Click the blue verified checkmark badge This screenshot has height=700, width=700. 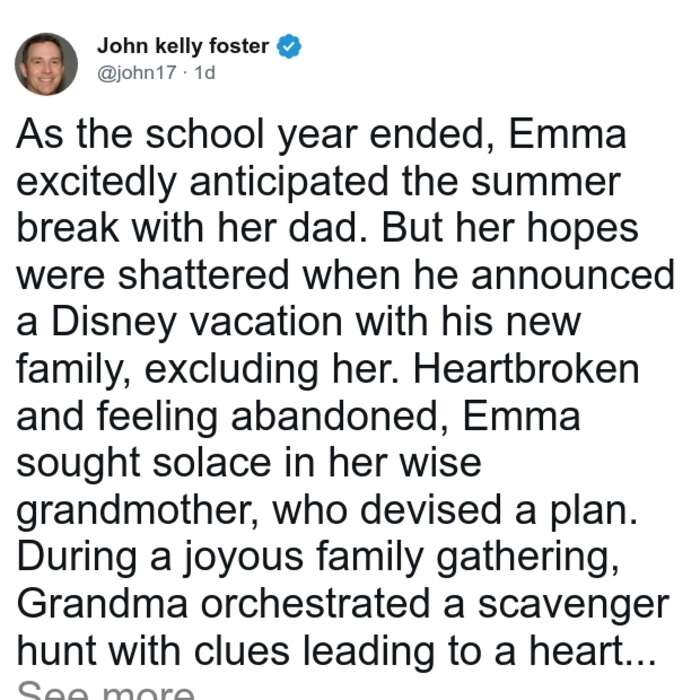pyautogui.click(x=289, y=46)
